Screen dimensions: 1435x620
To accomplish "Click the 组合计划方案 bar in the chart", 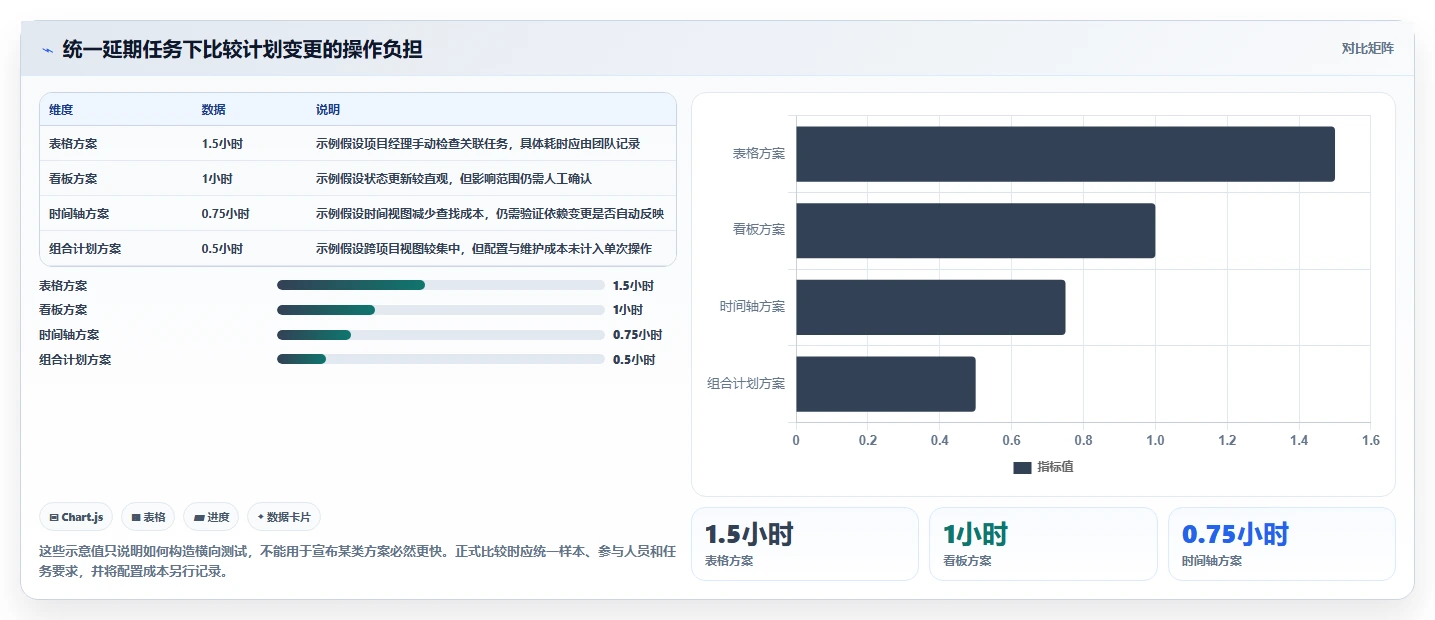I will point(885,384).
